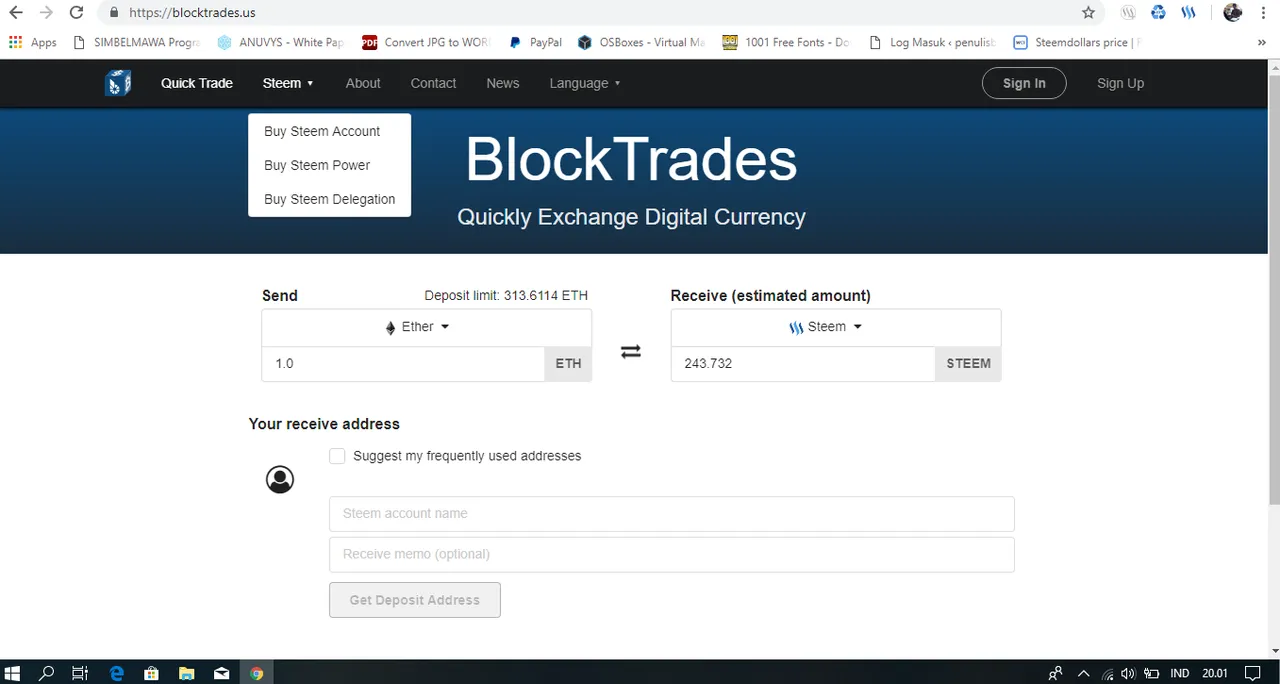Image resolution: width=1280 pixels, height=684 pixels.
Task: Click the ETH unit label
Action: (568, 363)
